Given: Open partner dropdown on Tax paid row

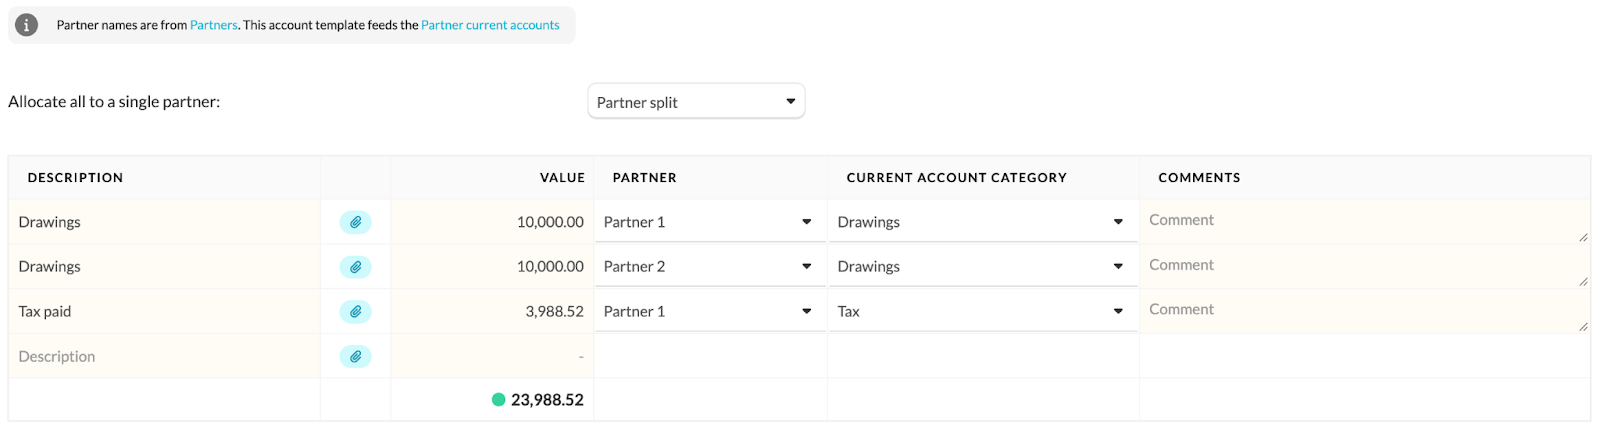Looking at the screenshot, I should [710, 312].
